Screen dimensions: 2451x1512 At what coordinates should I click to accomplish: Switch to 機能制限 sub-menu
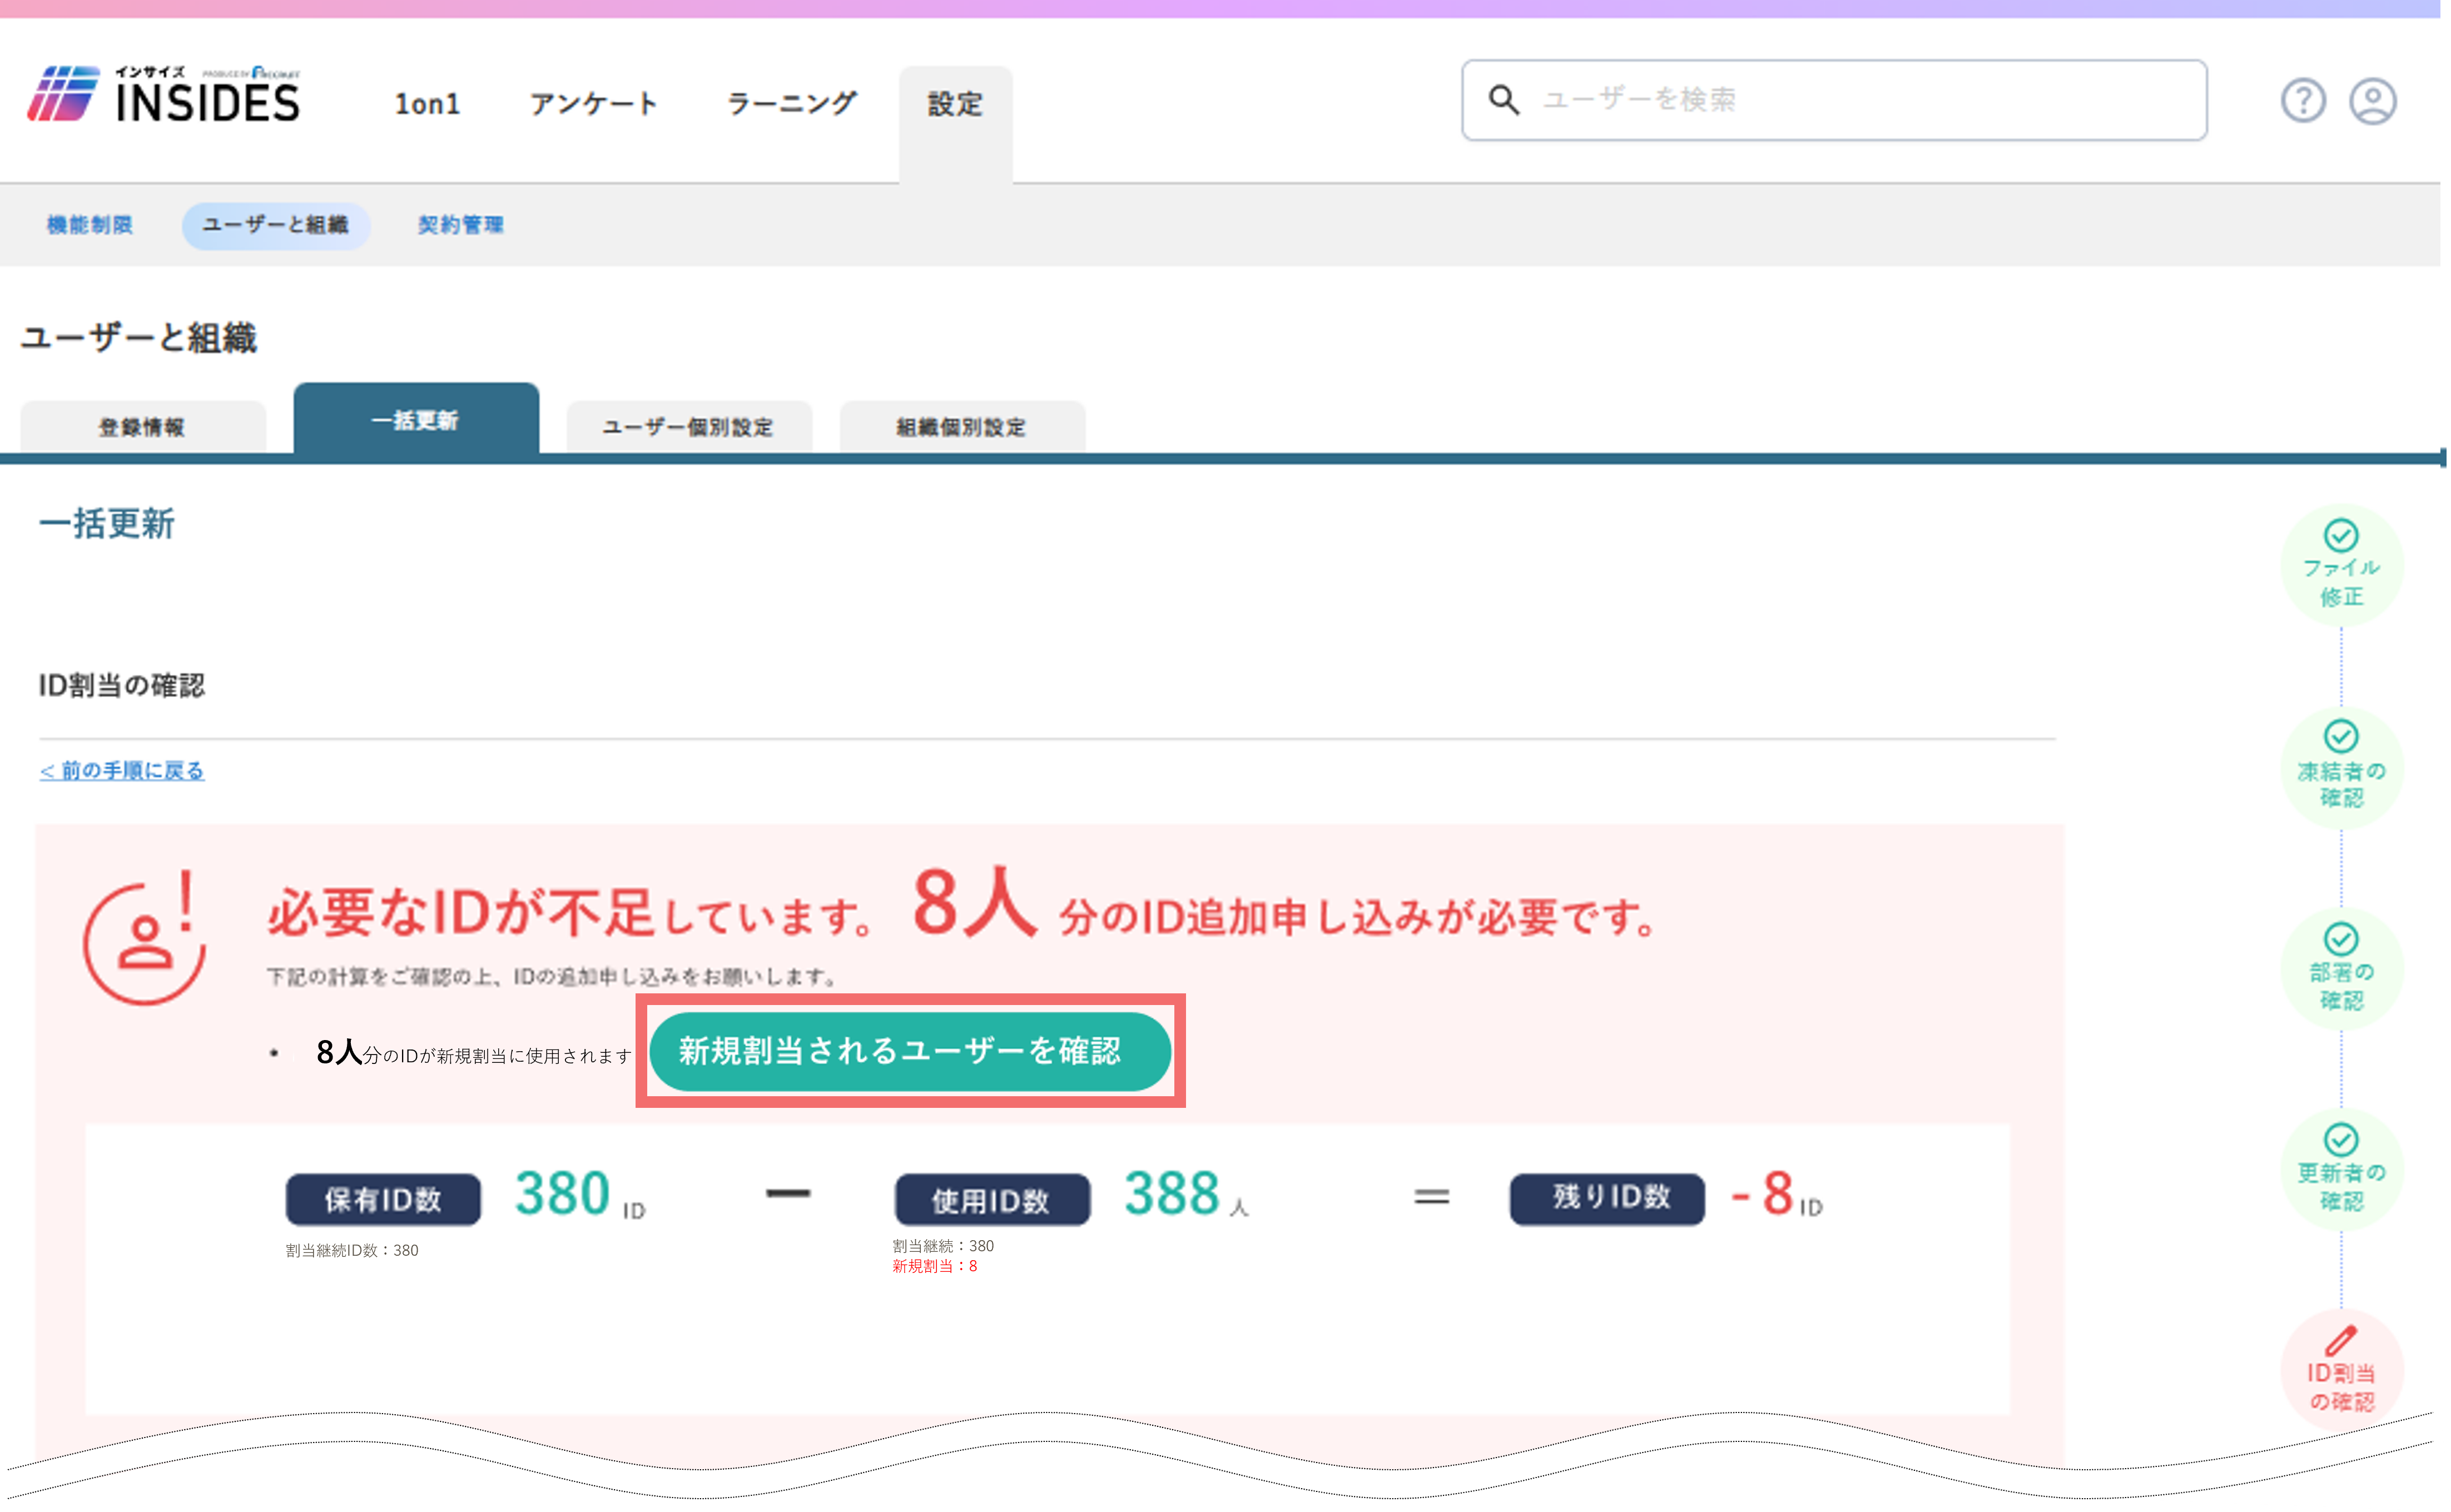click(x=89, y=225)
